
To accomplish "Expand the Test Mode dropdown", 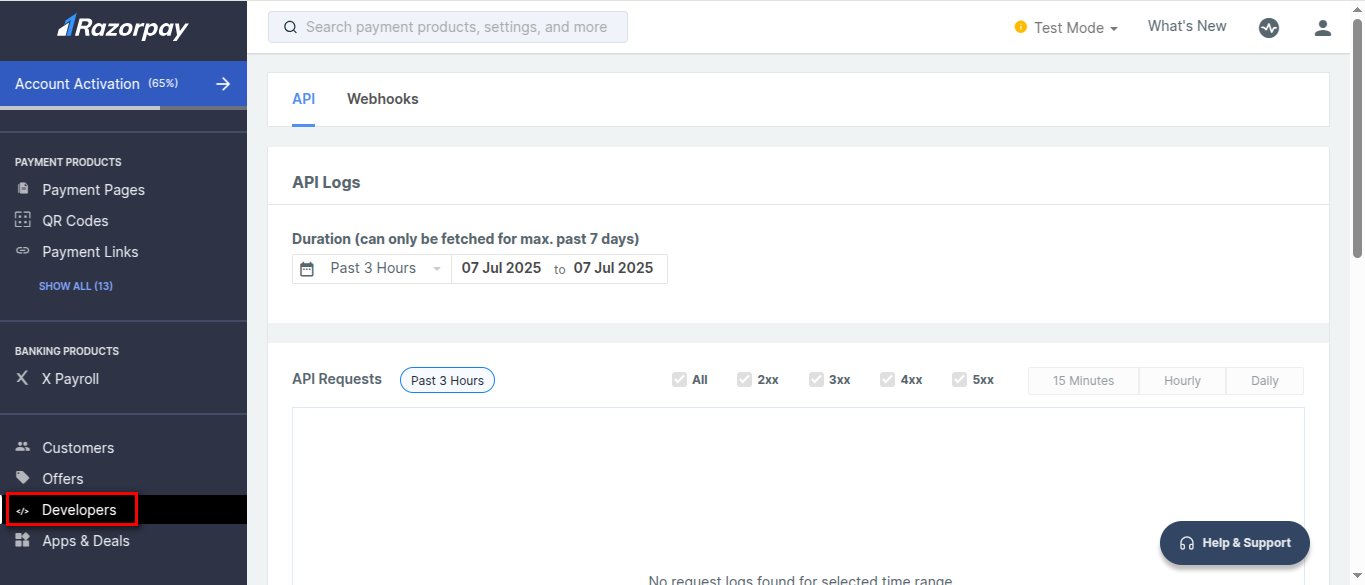I will pyautogui.click(x=1066, y=28).
